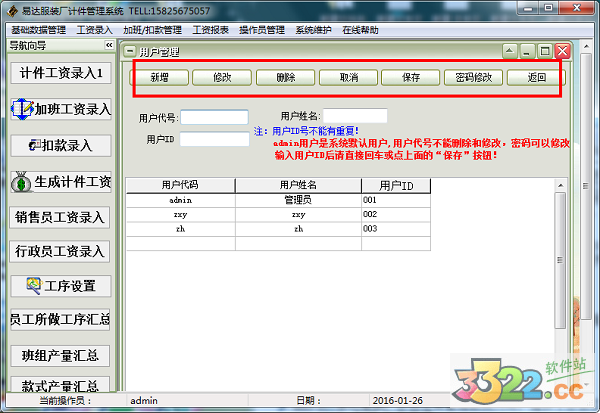
Task: Open the 工资录入 menu
Action: pos(94,30)
